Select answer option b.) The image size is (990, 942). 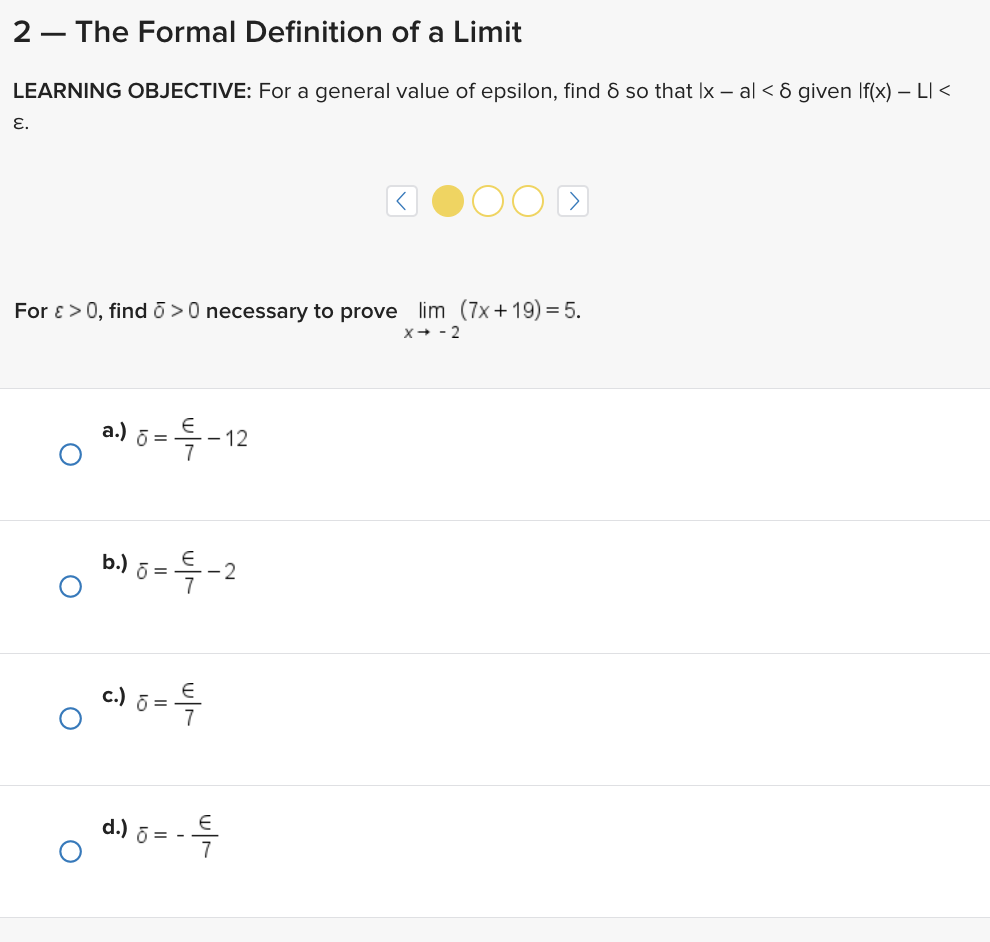70,586
